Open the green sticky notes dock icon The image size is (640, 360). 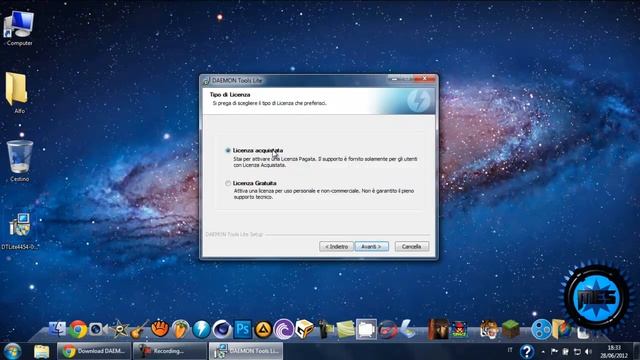pyautogui.click(x=346, y=329)
